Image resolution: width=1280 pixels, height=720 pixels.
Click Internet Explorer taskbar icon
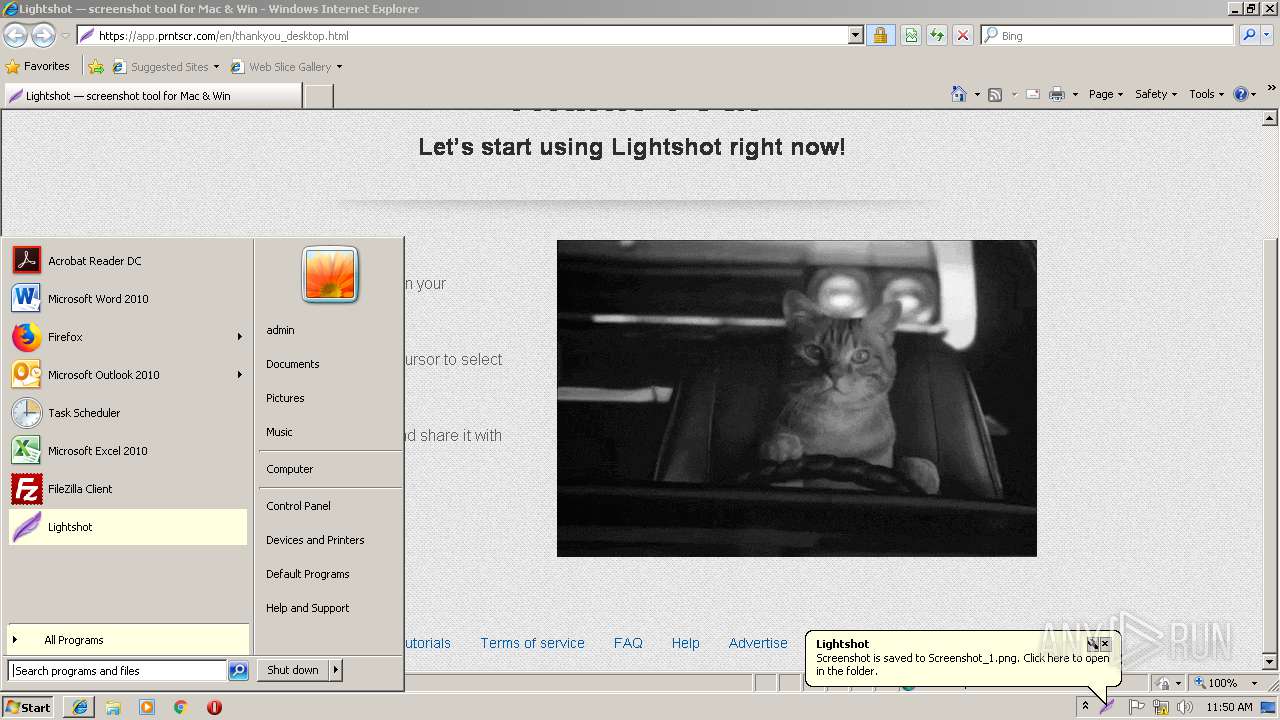pyautogui.click(x=80, y=707)
